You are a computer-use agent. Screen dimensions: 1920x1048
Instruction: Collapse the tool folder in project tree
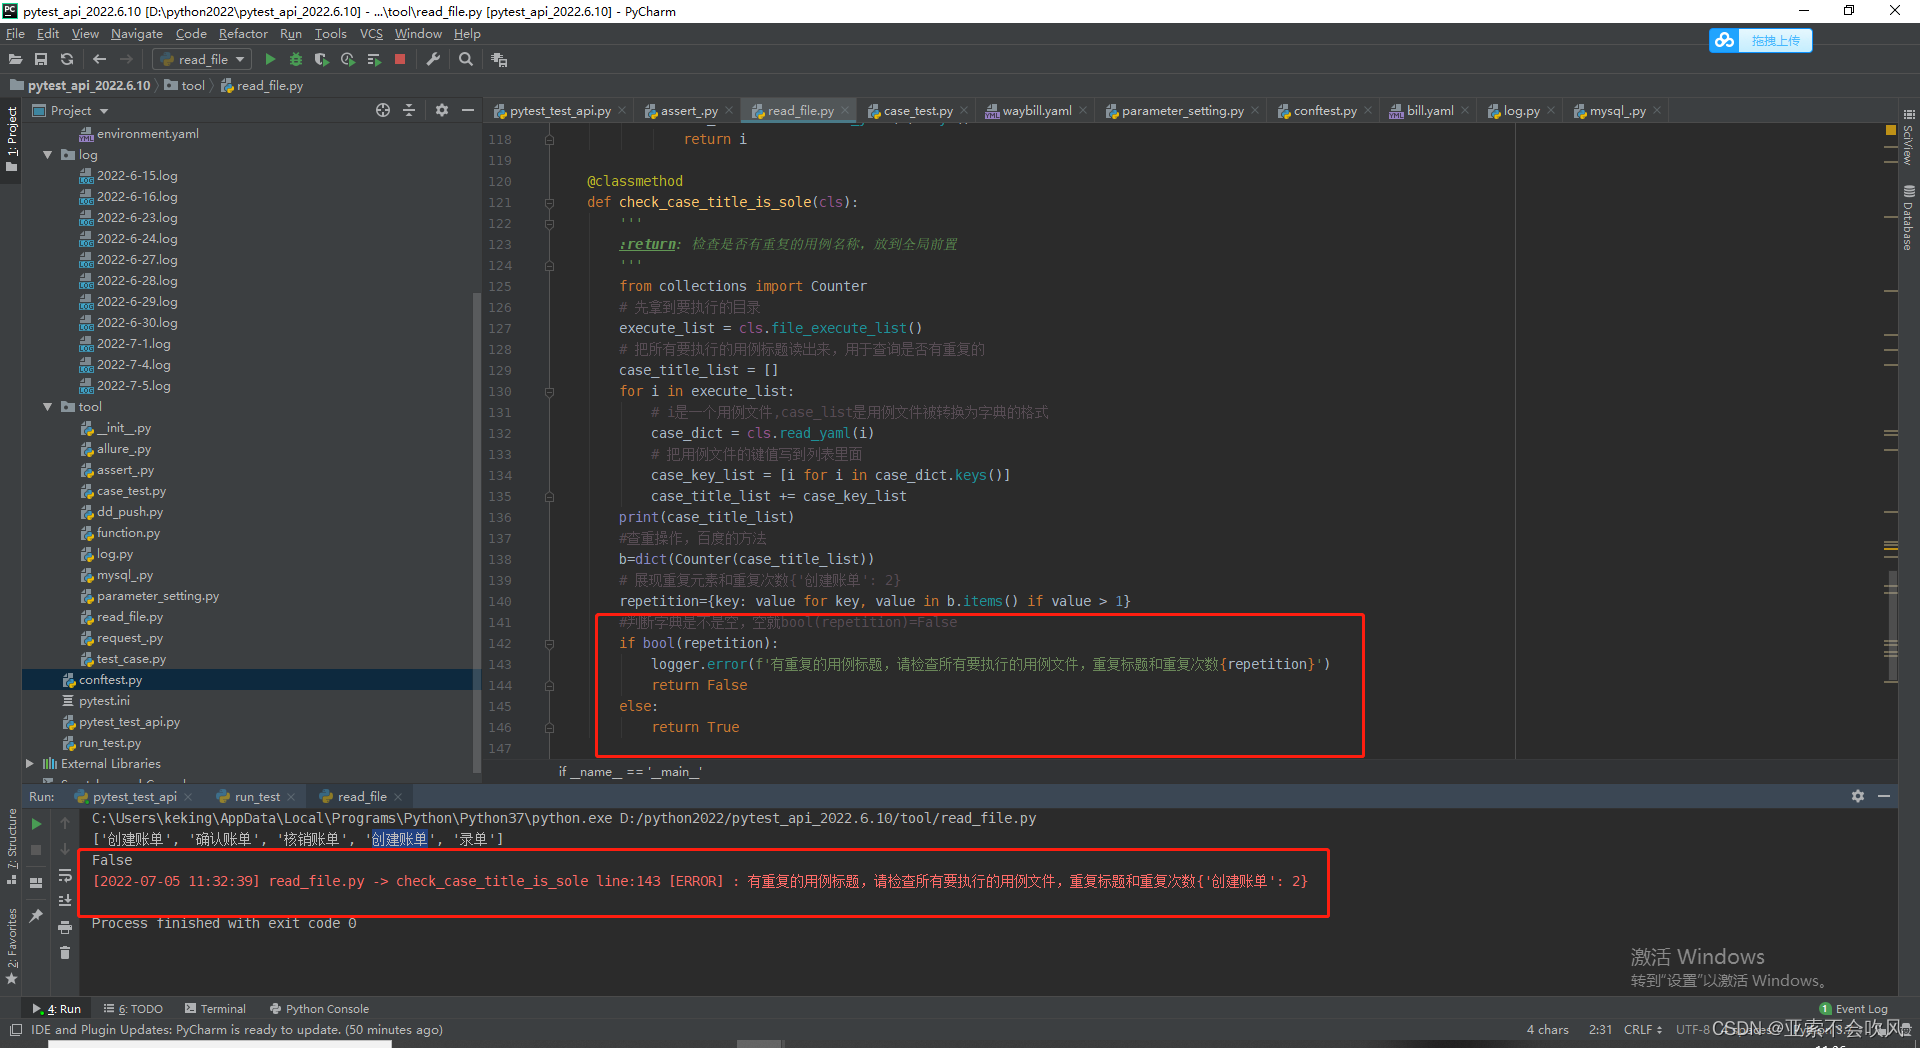pos(47,407)
